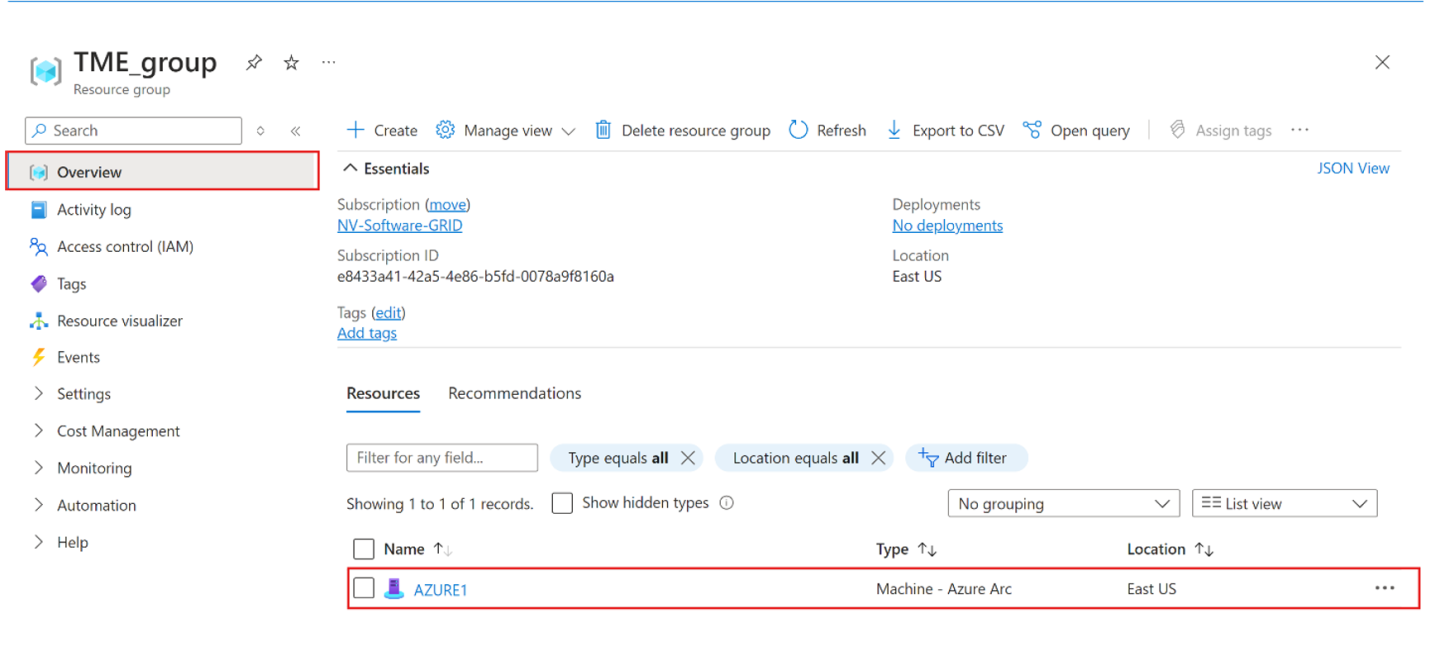Open the AZURE1 row ellipsis menu
The image size is (1440, 661).
[x=1384, y=588]
